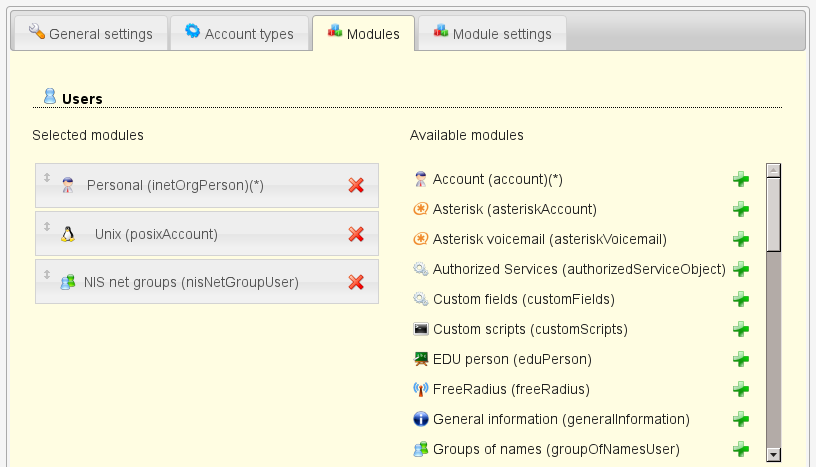Screen dimensions: 816x467
Task: Switch to the Account types tab
Action: coord(239,34)
